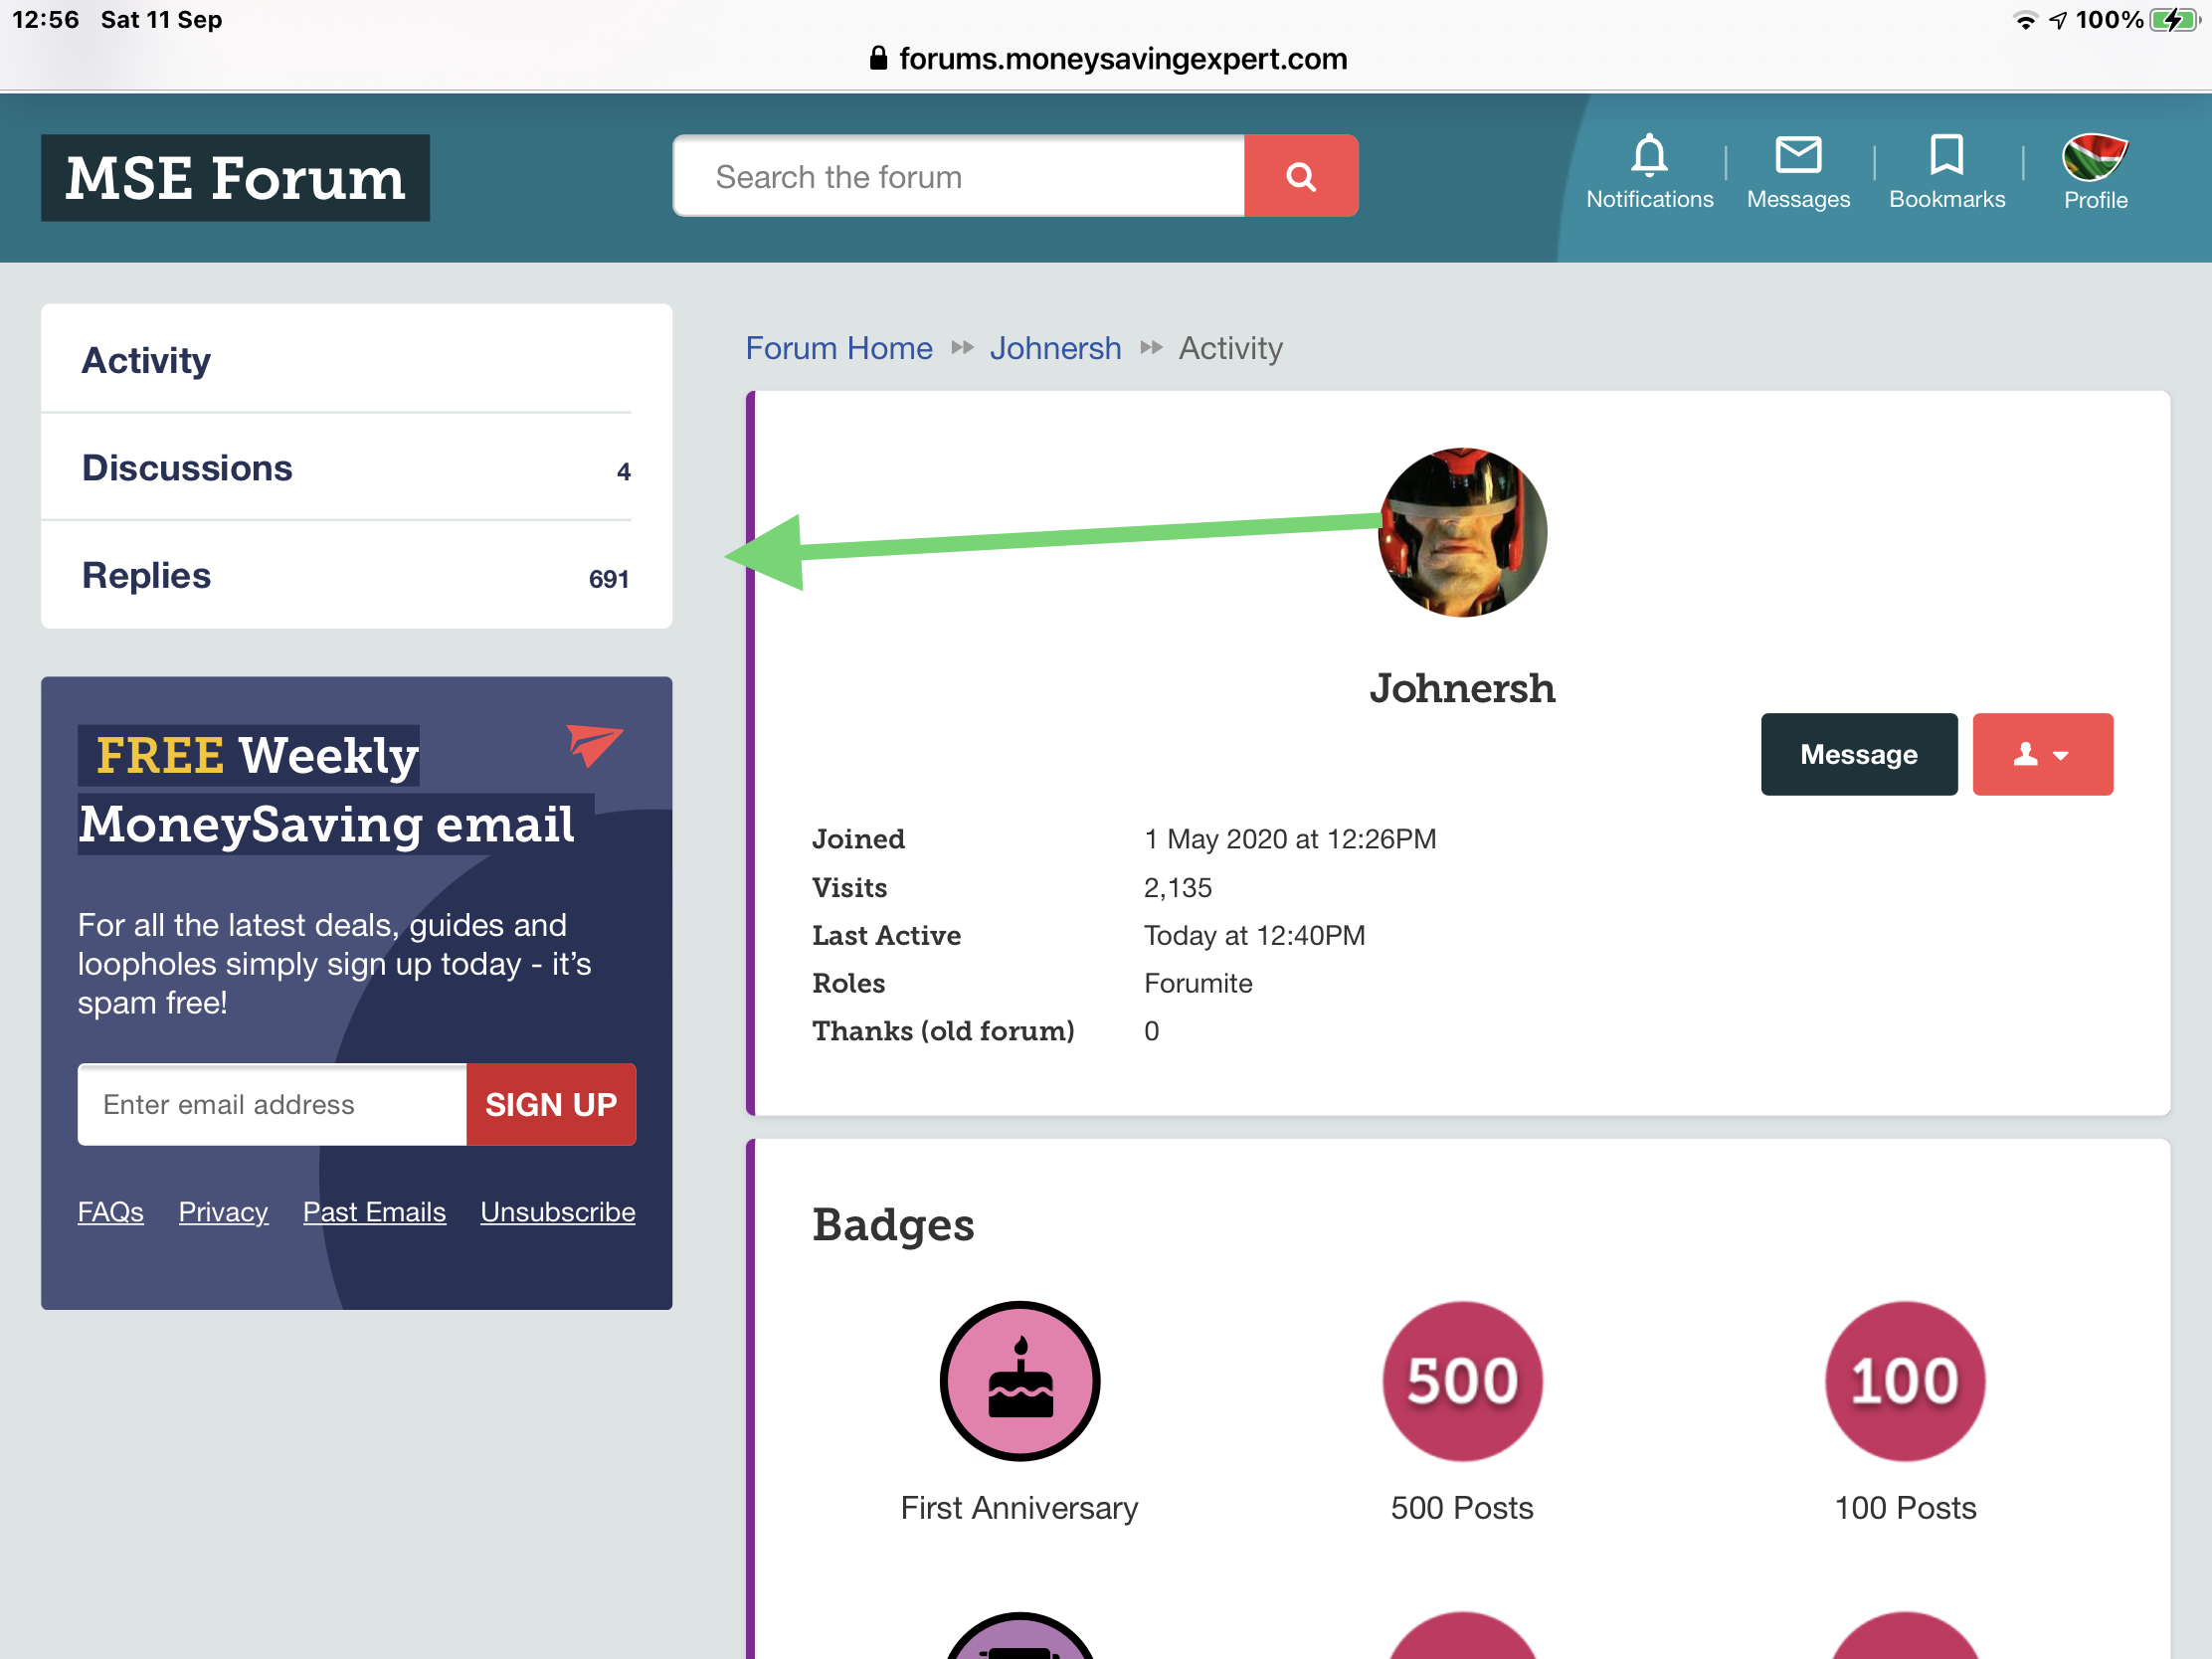Click the MSE Forum logo
Image resolution: width=2212 pixels, height=1659 pixels.
235,178
